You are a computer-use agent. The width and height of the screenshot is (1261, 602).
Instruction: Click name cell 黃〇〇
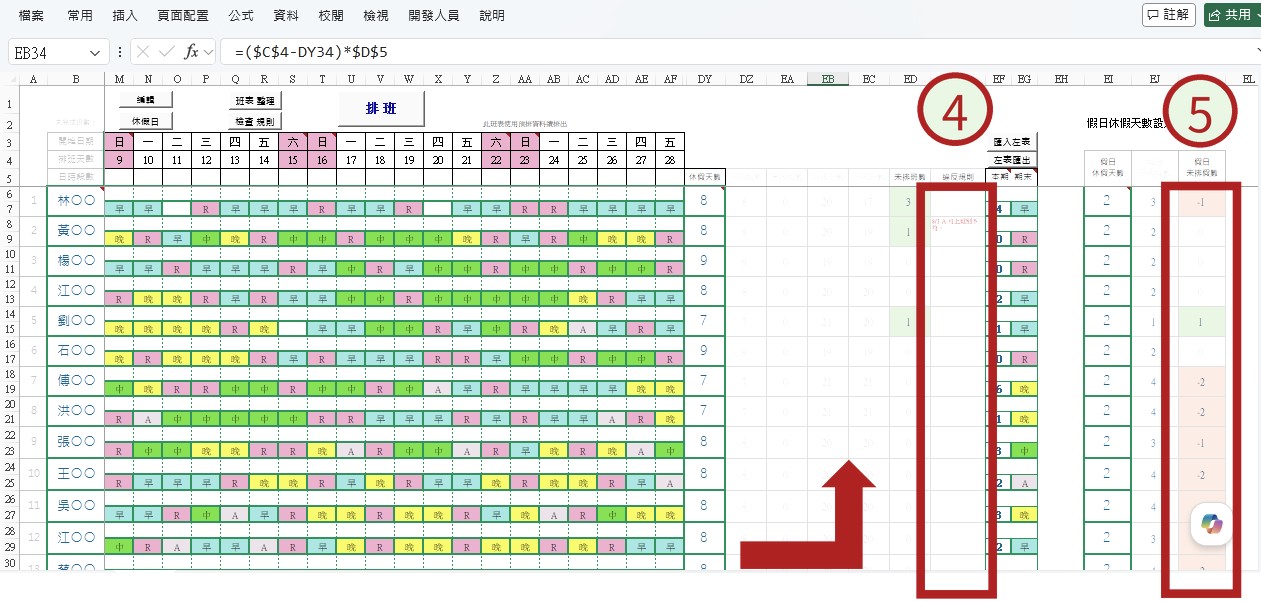(x=76, y=231)
